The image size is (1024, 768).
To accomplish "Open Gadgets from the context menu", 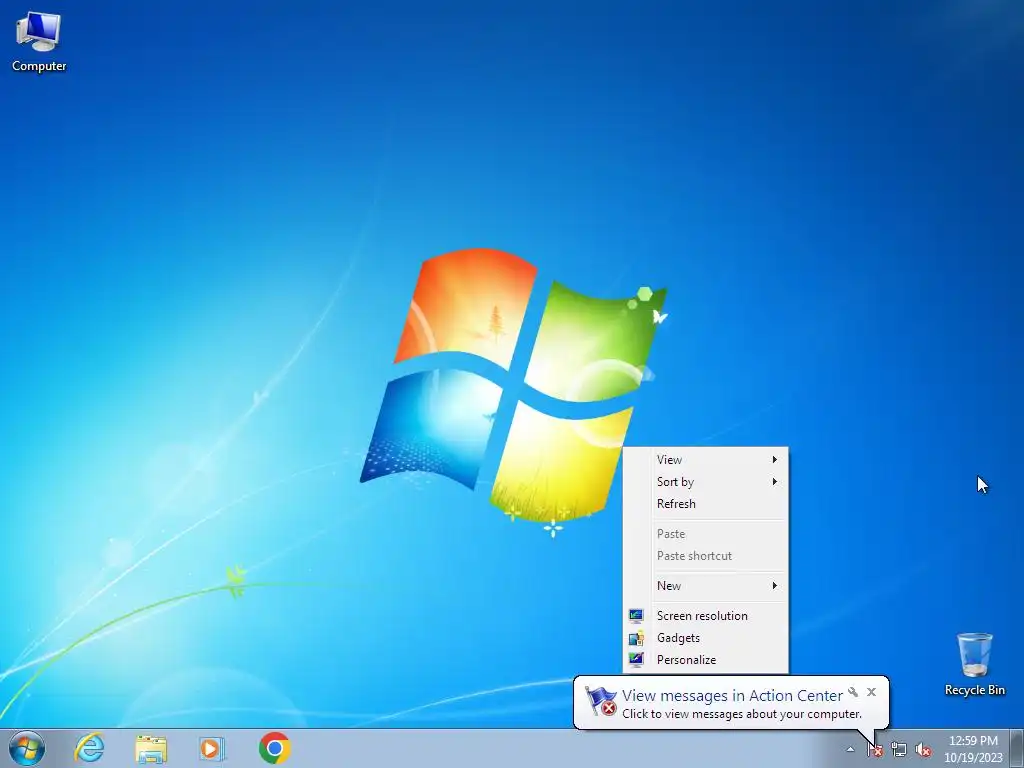I will (x=705, y=638).
